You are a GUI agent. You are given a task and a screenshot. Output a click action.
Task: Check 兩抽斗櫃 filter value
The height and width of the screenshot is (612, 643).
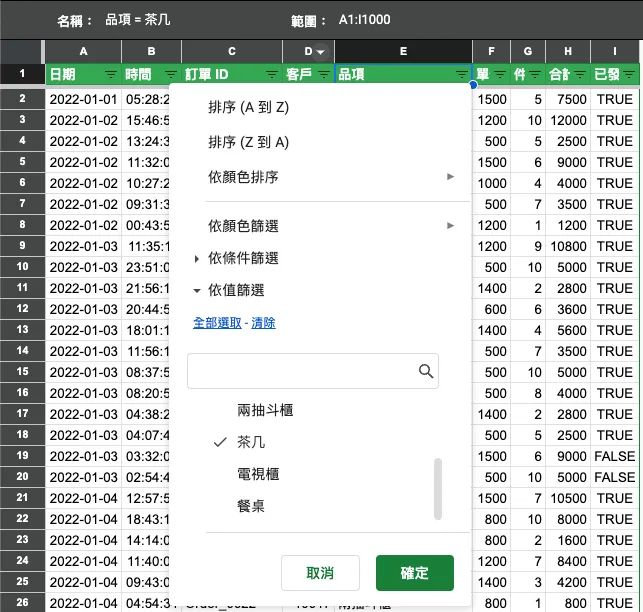pos(265,410)
